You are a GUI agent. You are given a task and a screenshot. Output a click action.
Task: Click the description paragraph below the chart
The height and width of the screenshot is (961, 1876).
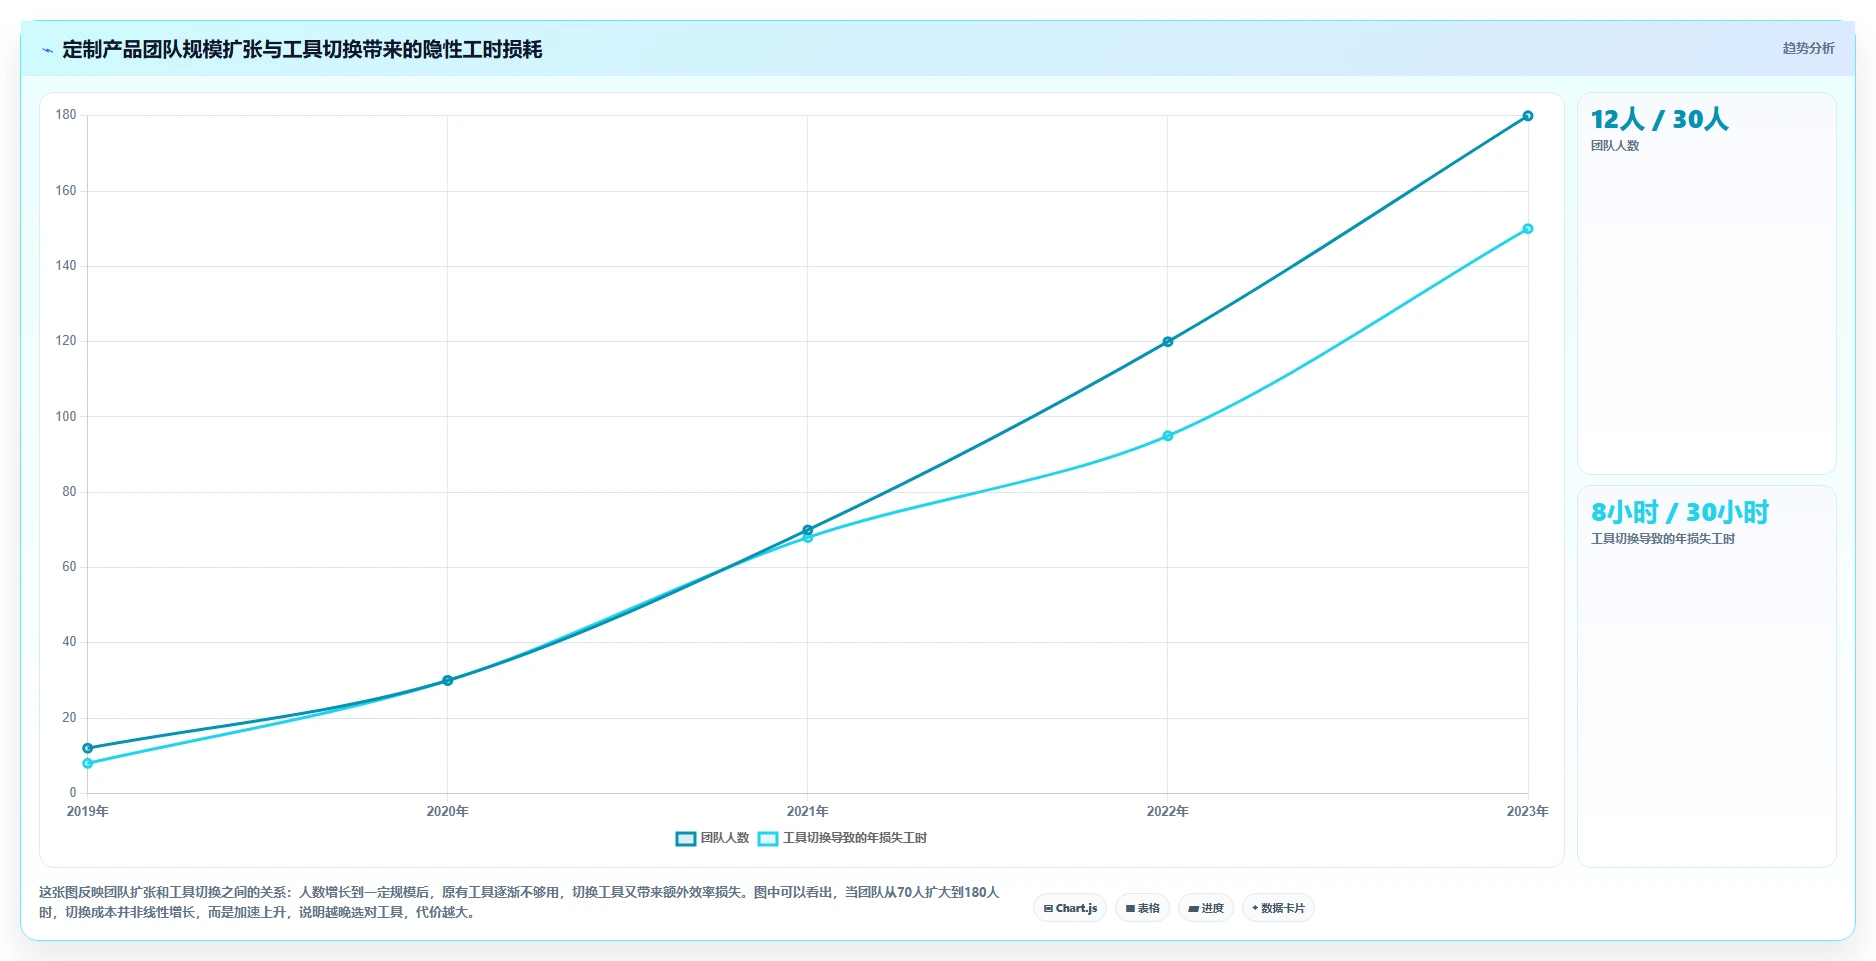pos(519,902)
